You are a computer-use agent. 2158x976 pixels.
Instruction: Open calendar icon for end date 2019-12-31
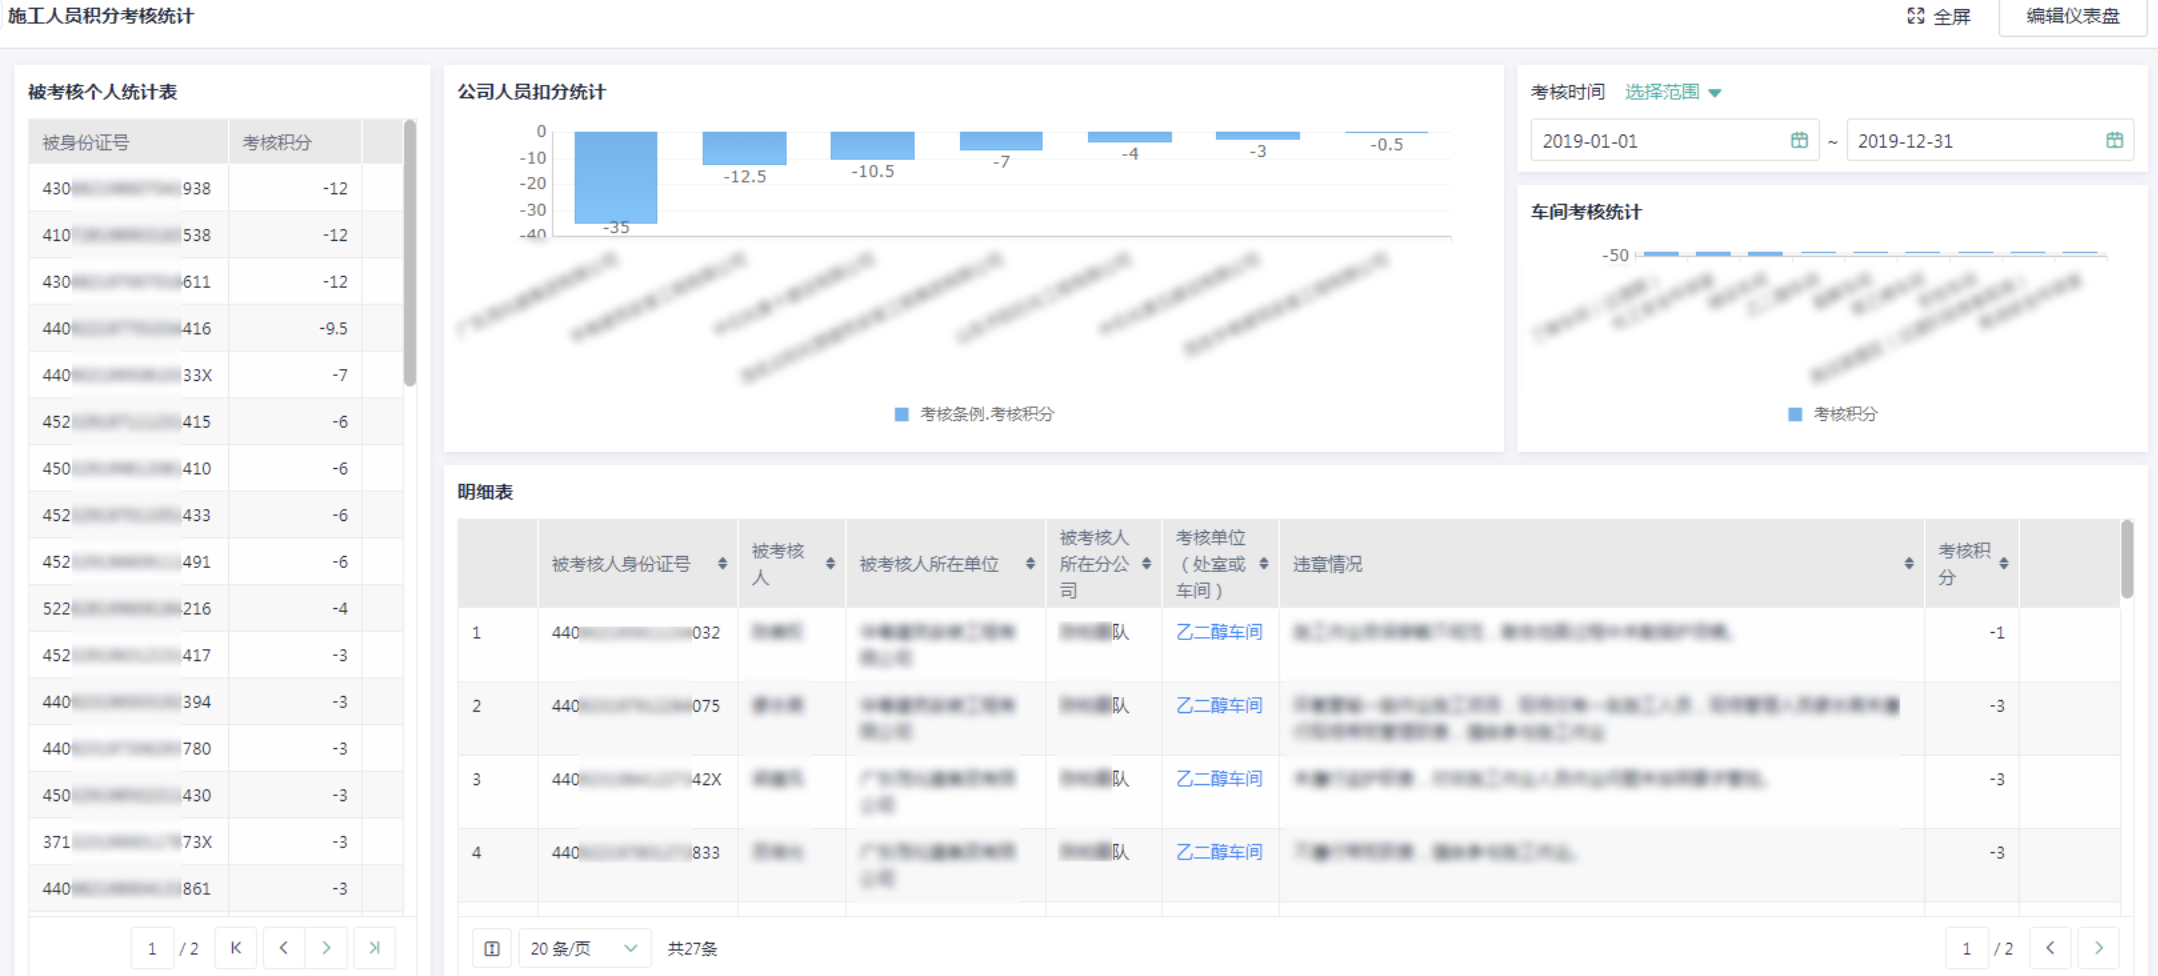(x=2114, y=140)
